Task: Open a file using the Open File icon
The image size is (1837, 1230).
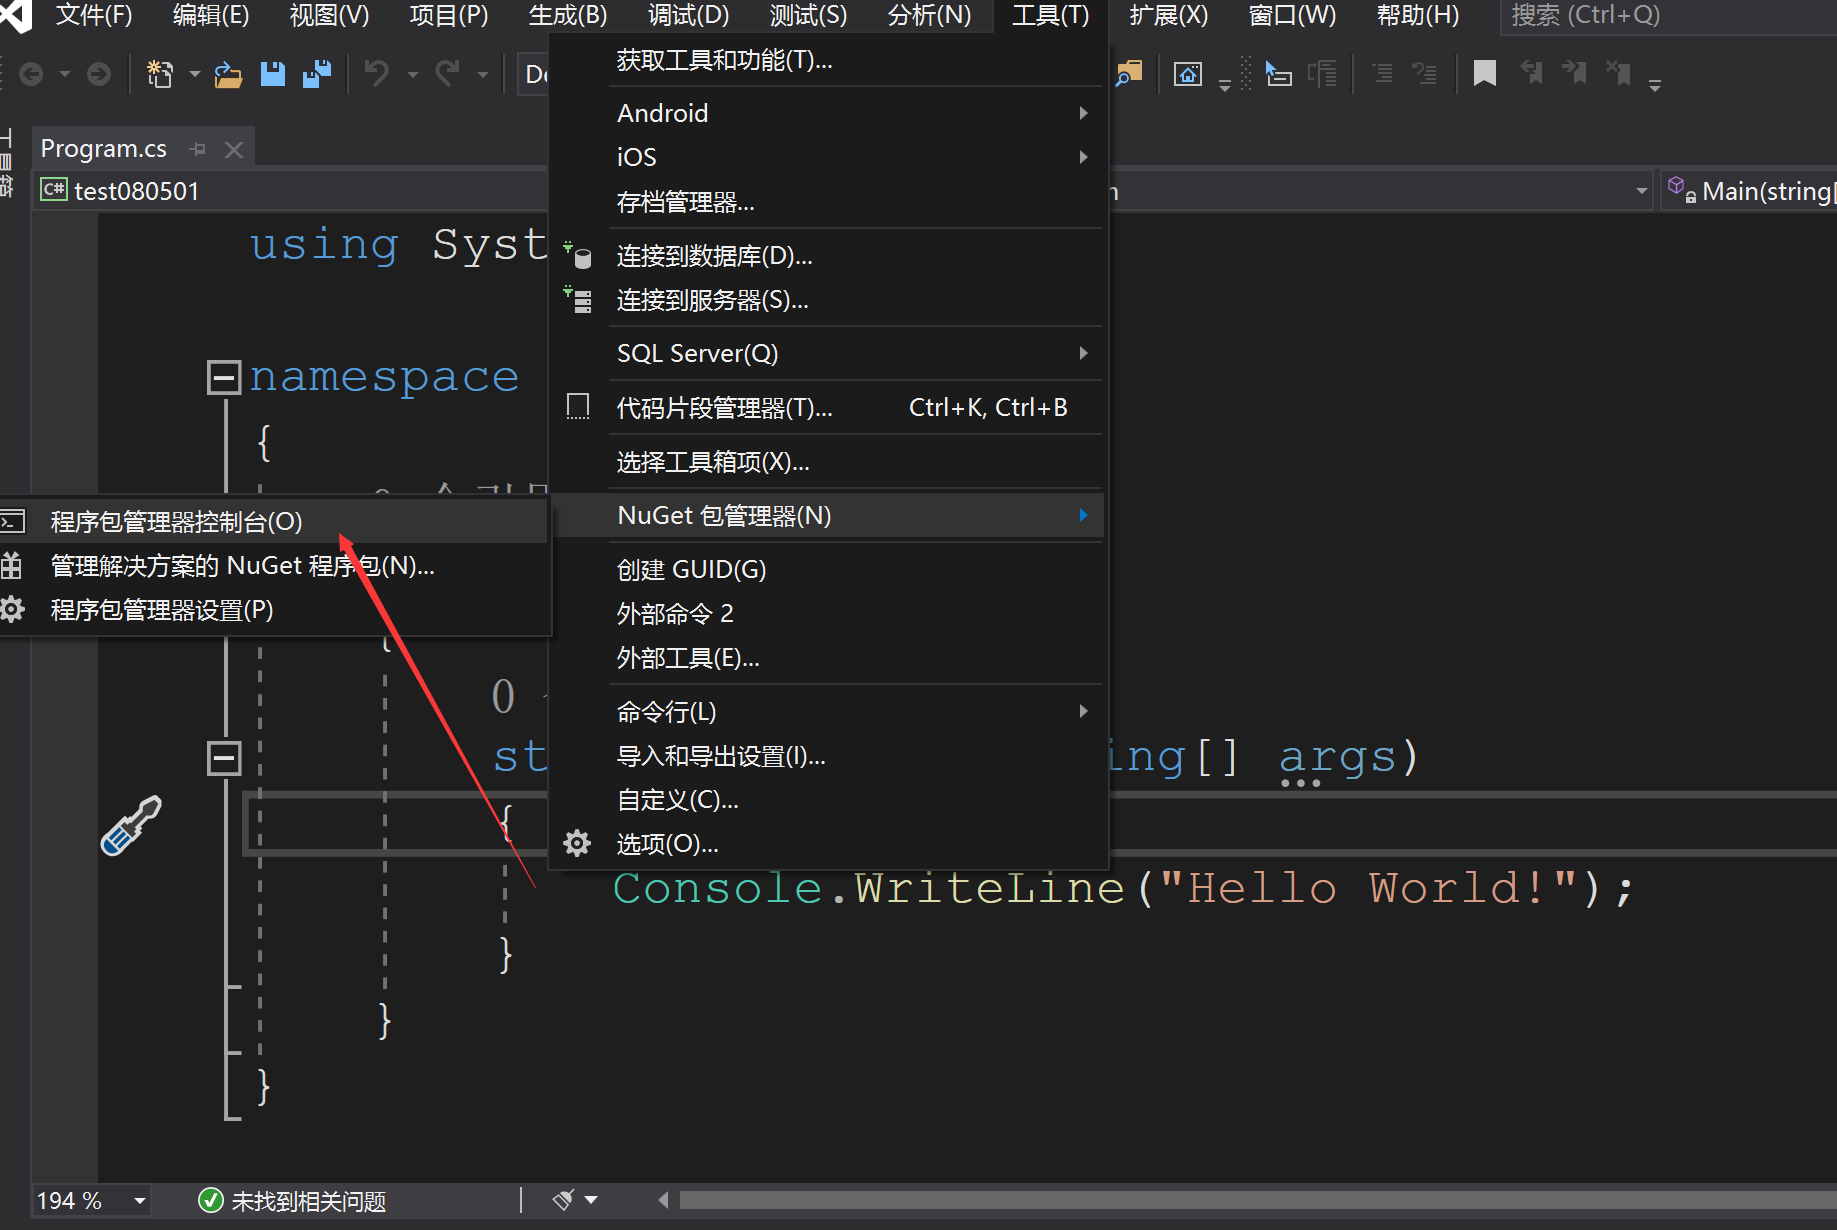Action: pyautogui.click(x=228, y=73)
